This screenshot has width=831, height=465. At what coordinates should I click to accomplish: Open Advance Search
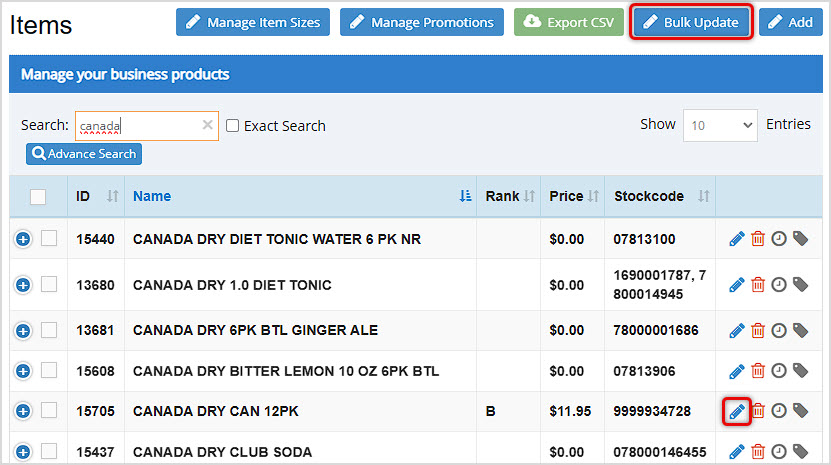tap(84, 154)
